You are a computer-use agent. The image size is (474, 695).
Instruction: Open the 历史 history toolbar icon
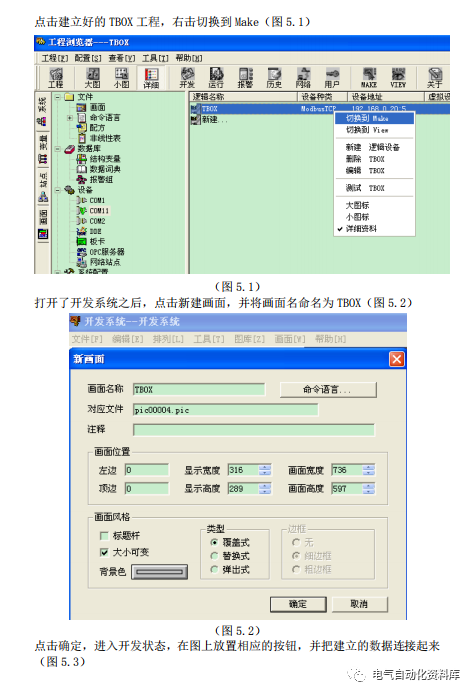coord(274,78)
